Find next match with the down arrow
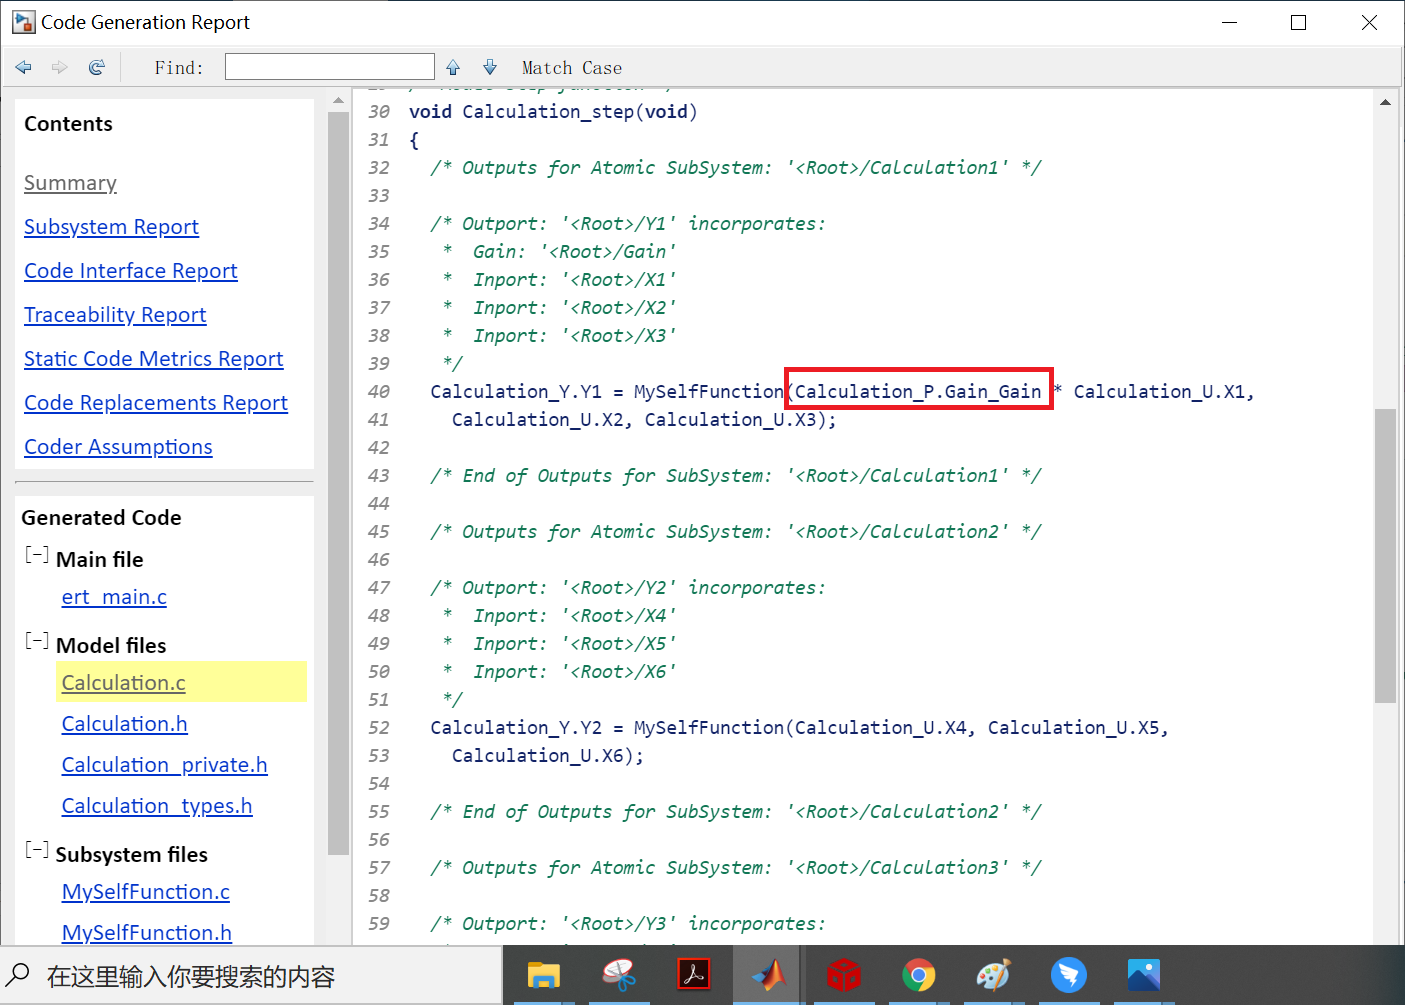 (490, 67)
